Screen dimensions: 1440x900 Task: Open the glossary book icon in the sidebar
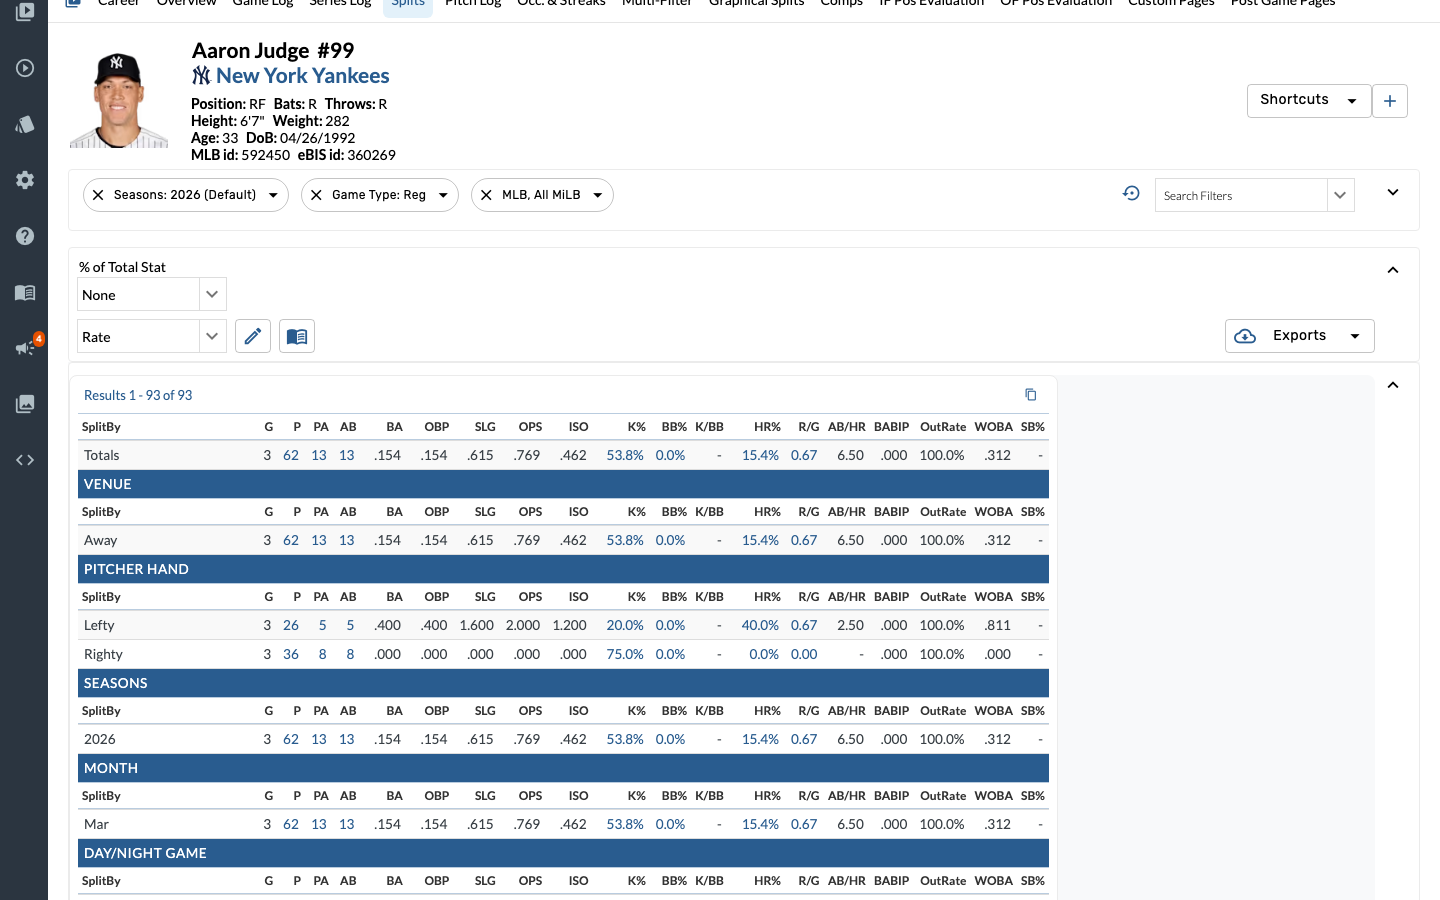point(25,292)
